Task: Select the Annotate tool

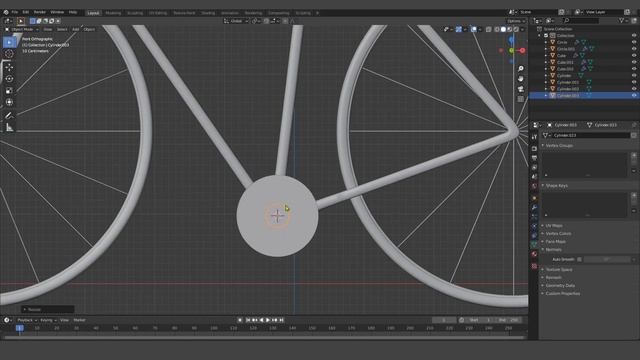Action: click(9, 116)
